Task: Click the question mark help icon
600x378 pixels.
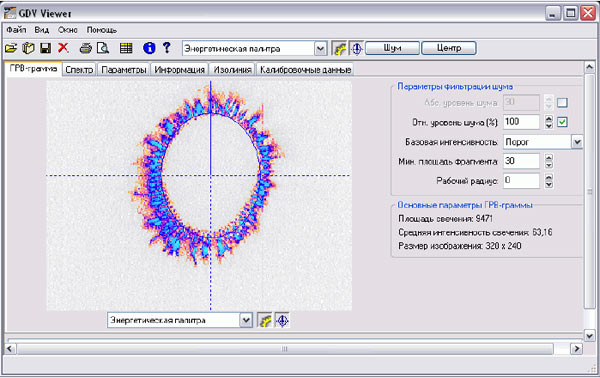Action: [166, 47]
